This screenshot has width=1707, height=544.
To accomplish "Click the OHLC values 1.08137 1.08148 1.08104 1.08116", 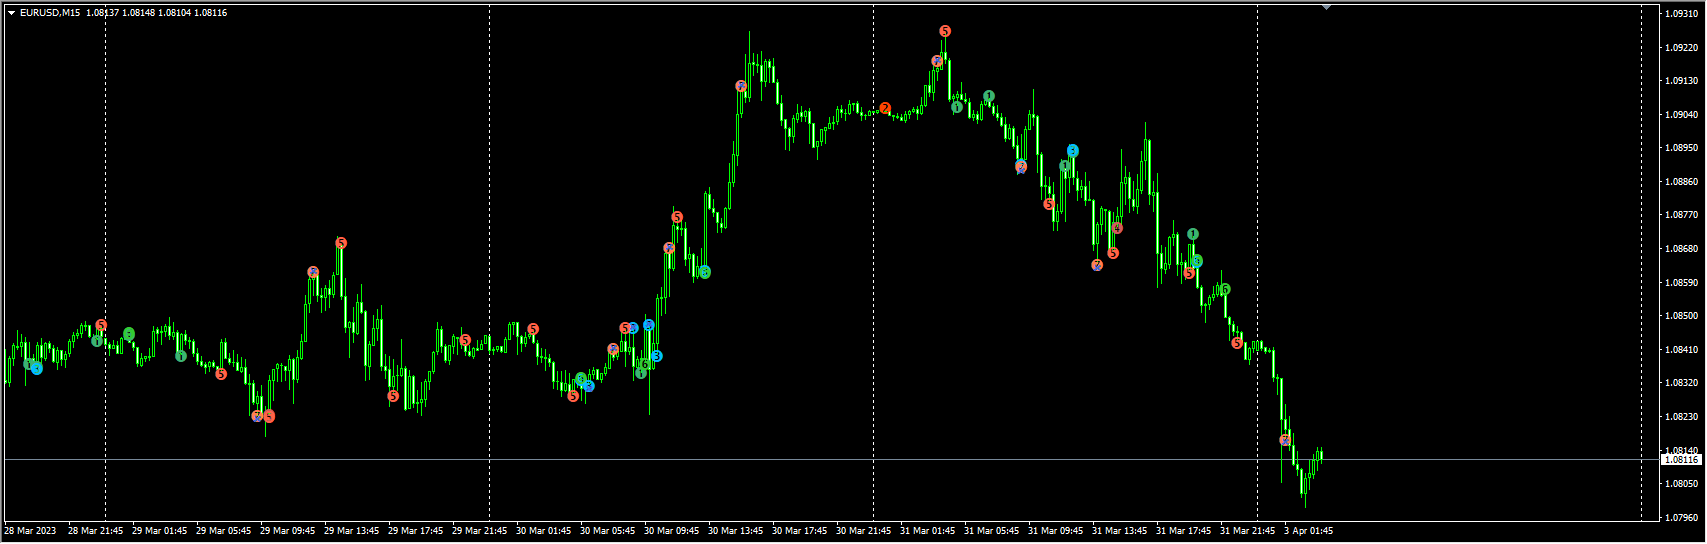I will point(156,13).
